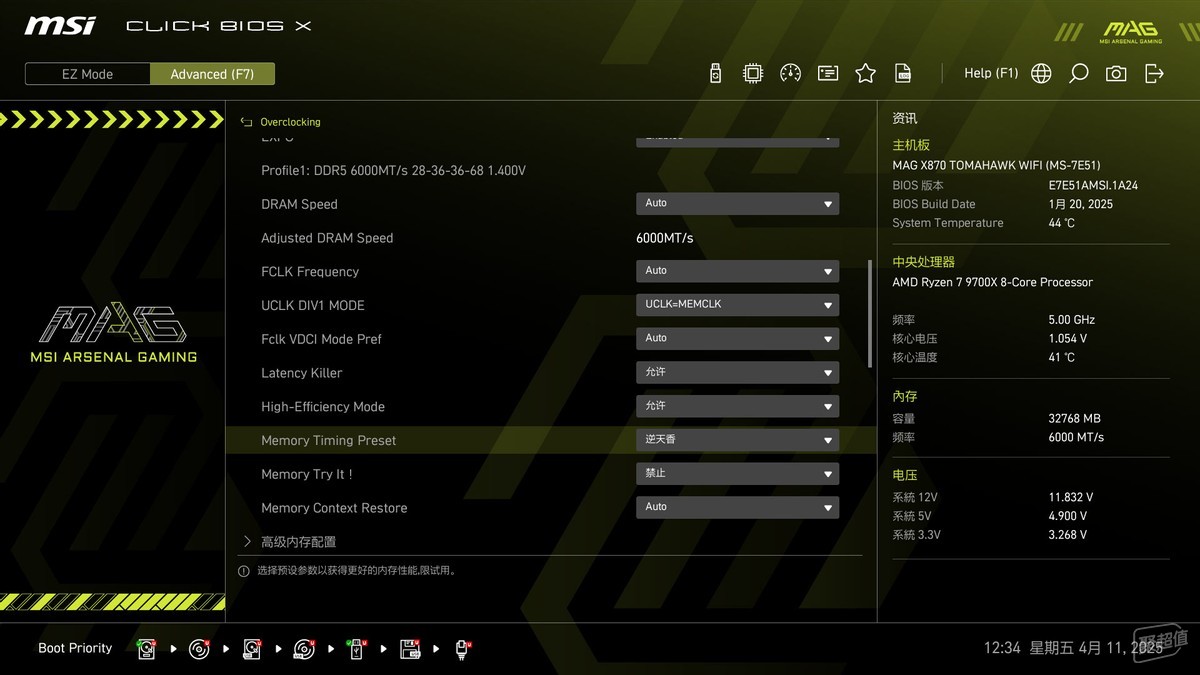The width and height of the screenshot is (1200, 675).
Task: Click the 5.00 GHz frequency value
Action: [x=1072, y=320]
